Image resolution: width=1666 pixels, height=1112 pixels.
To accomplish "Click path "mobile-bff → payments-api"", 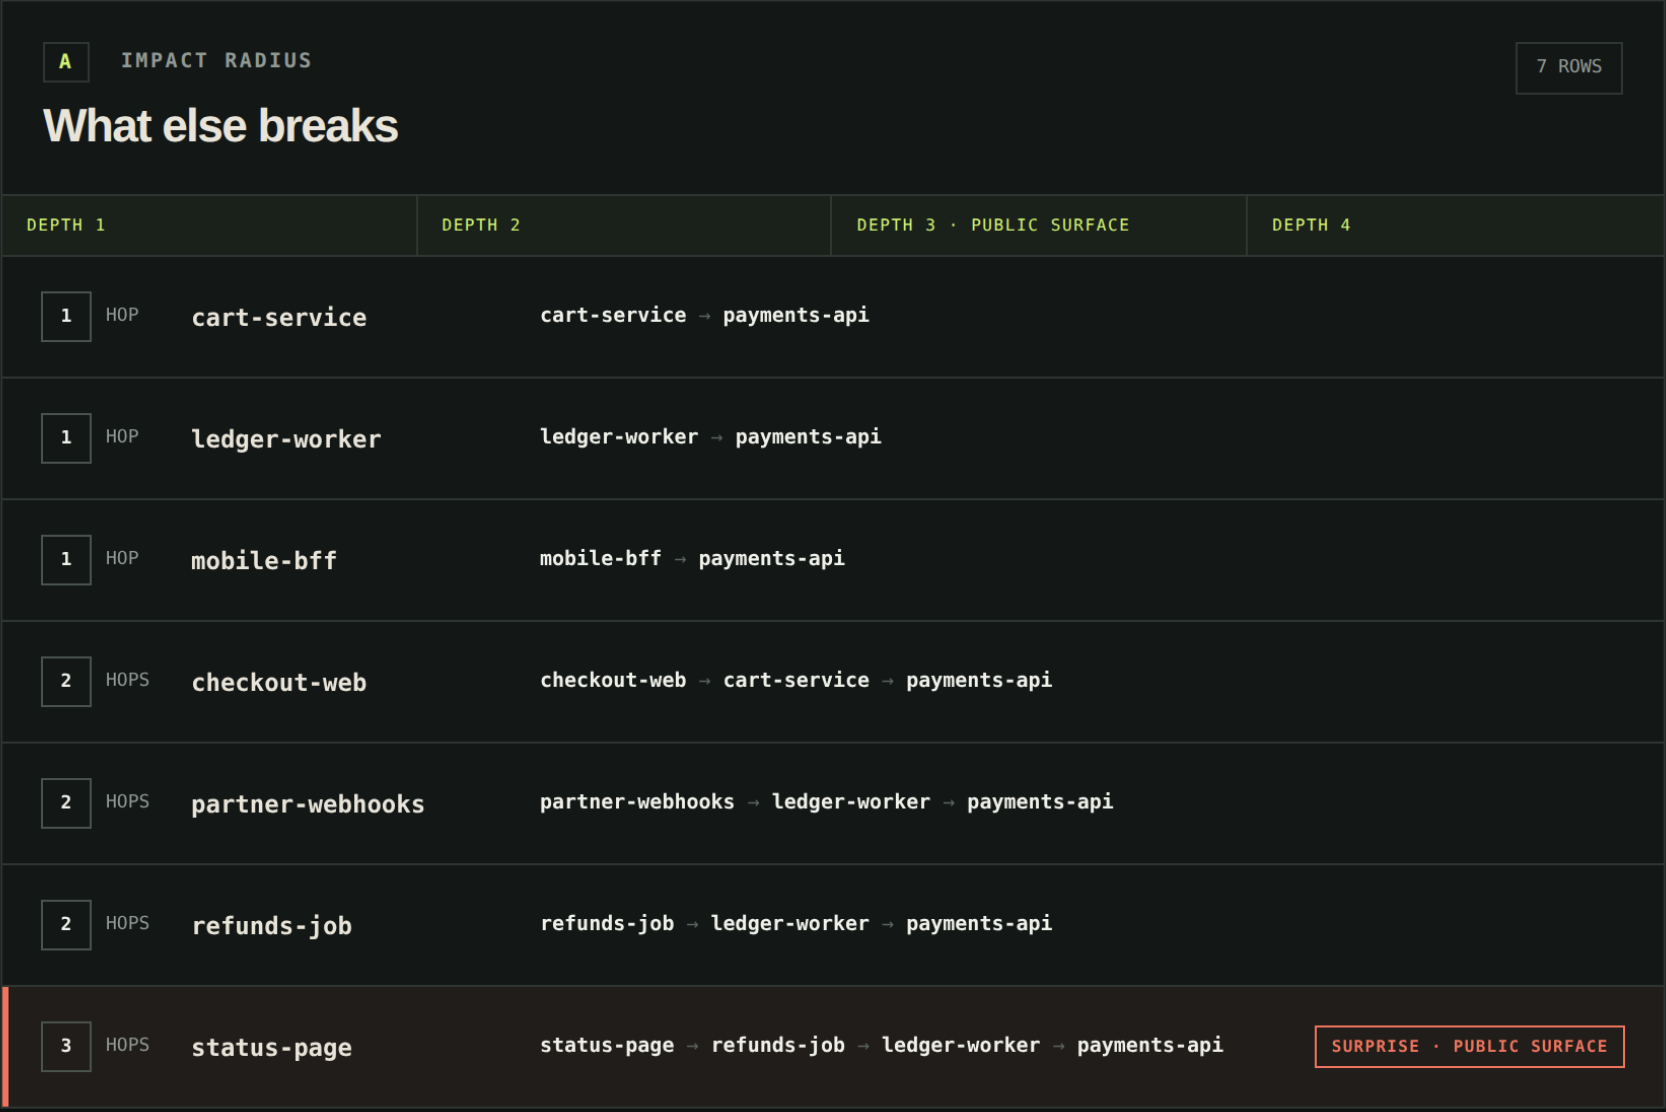I will pos(692,559).
